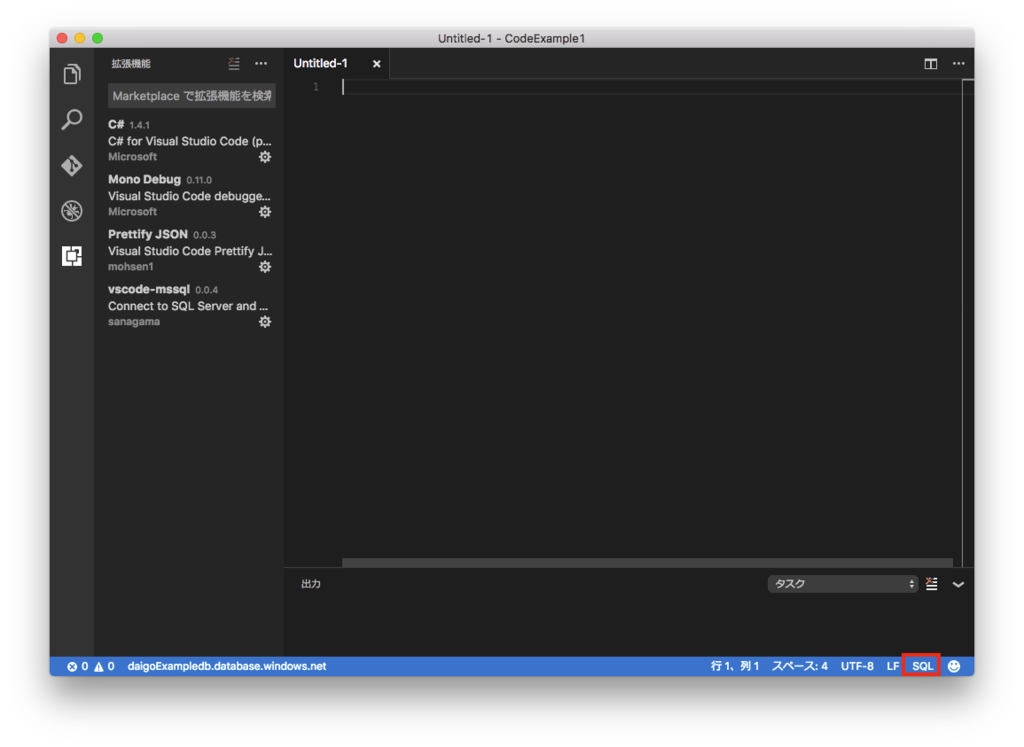The width and height of the screenshot is (1024, 747).
Task: Collapse the output panel with chevron
Action: [x=958, y=584]
